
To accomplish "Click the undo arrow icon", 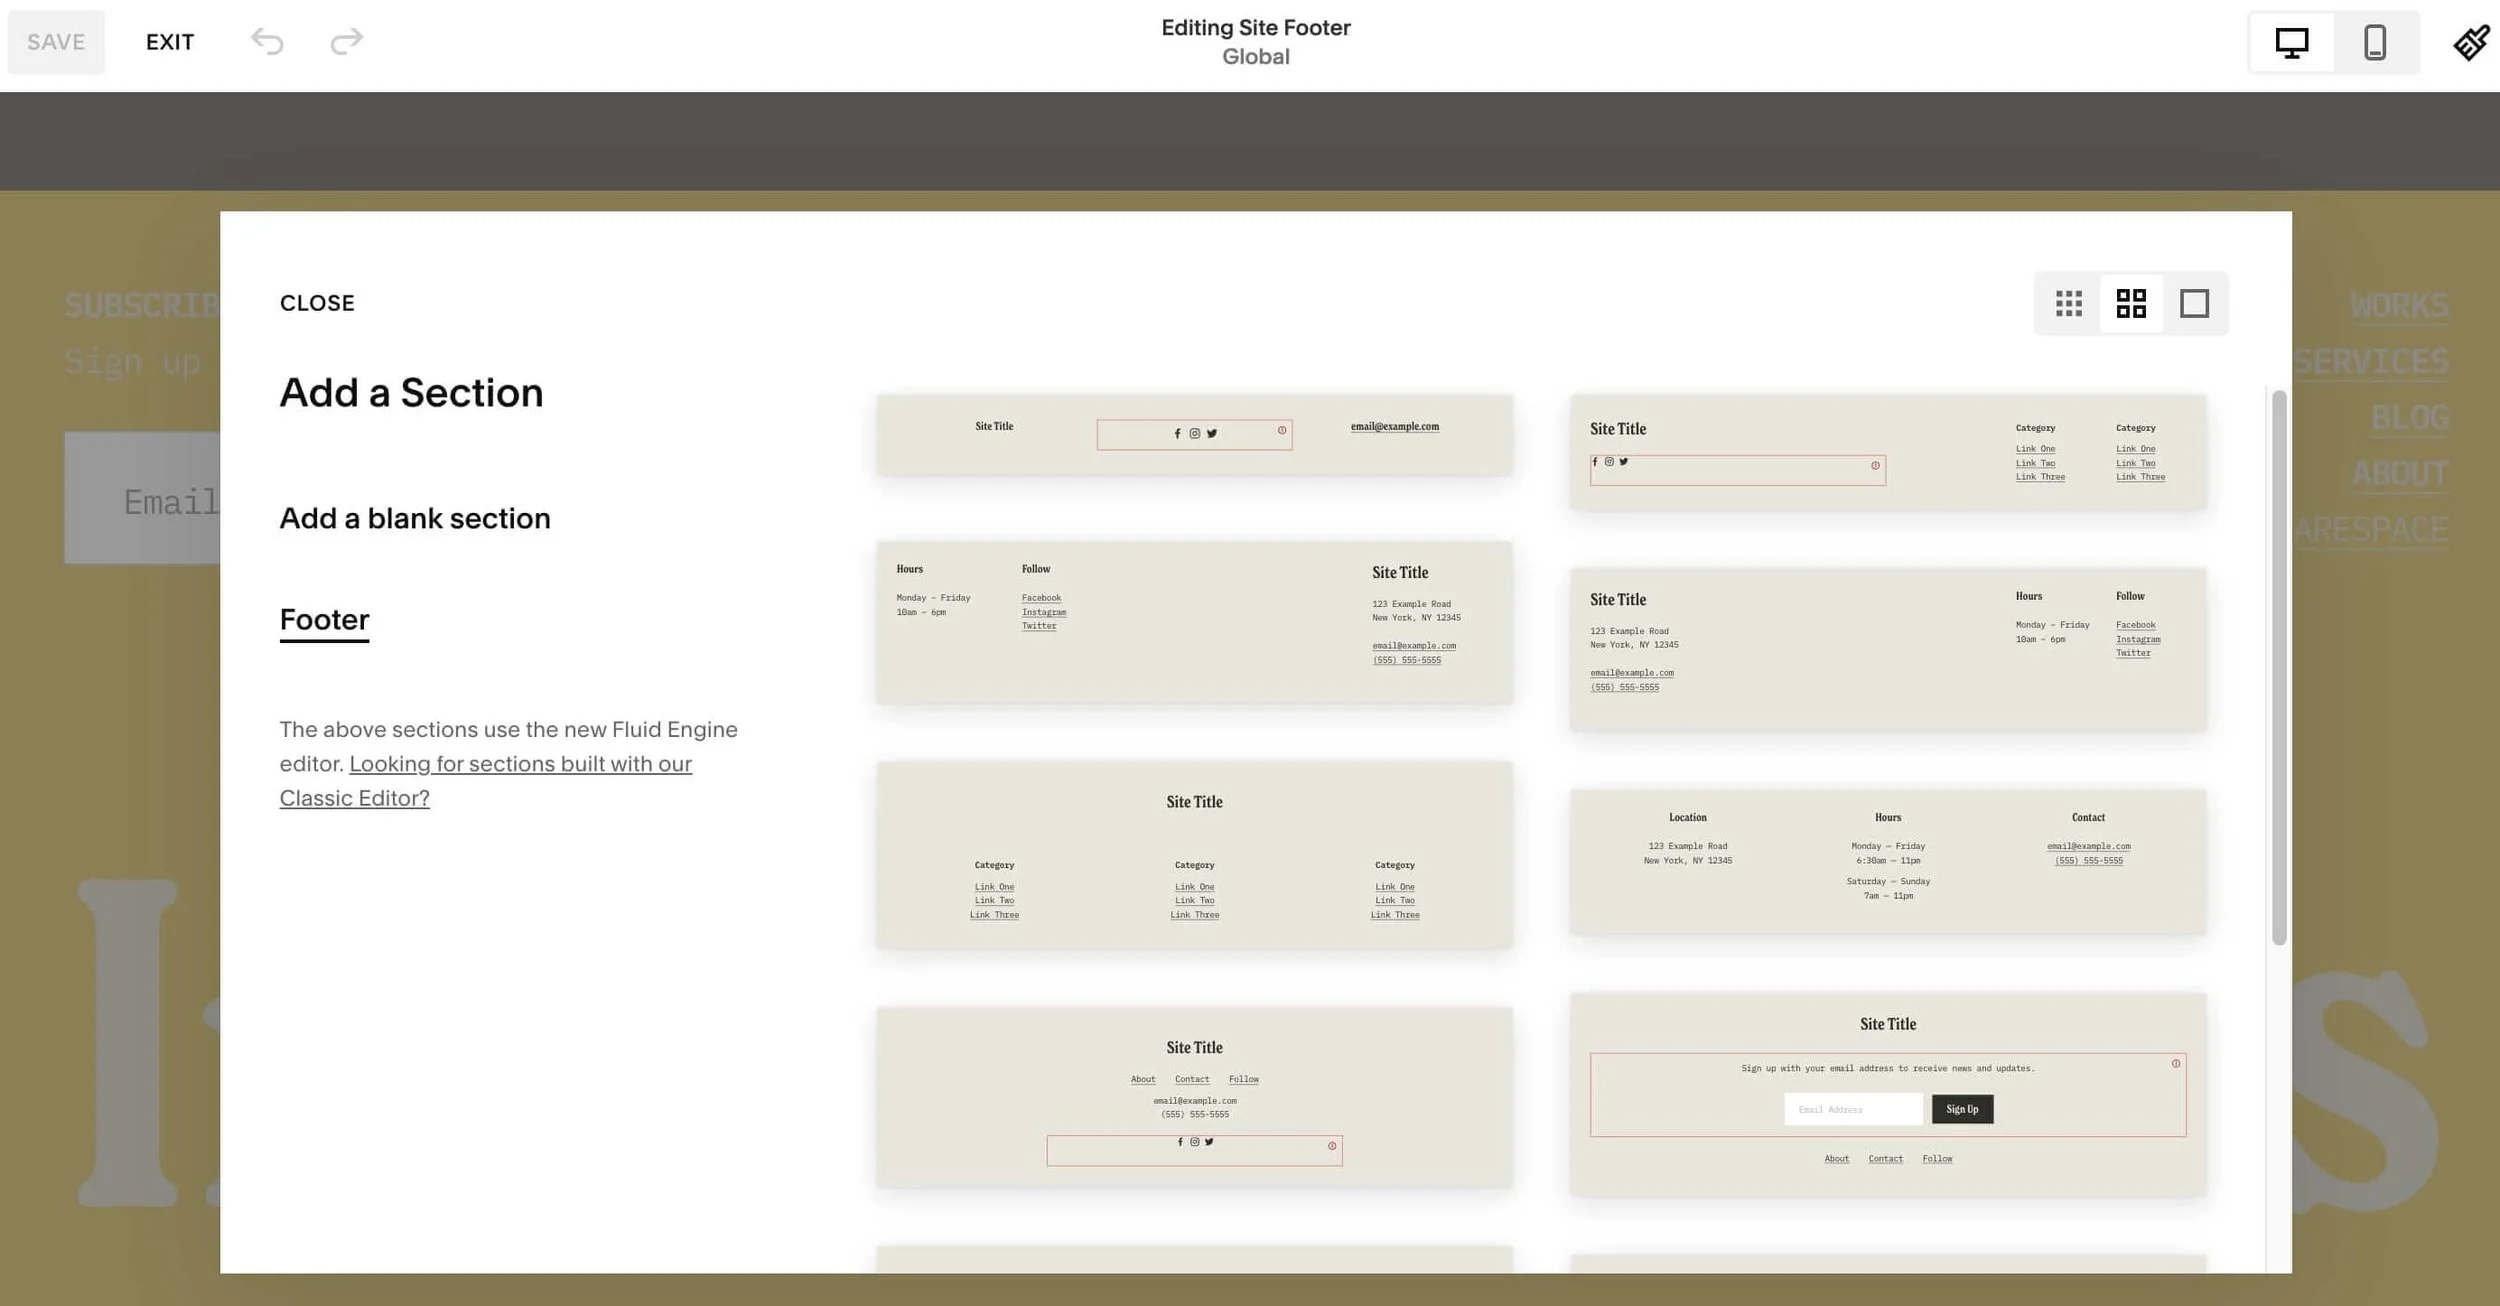I will [267, 41].
